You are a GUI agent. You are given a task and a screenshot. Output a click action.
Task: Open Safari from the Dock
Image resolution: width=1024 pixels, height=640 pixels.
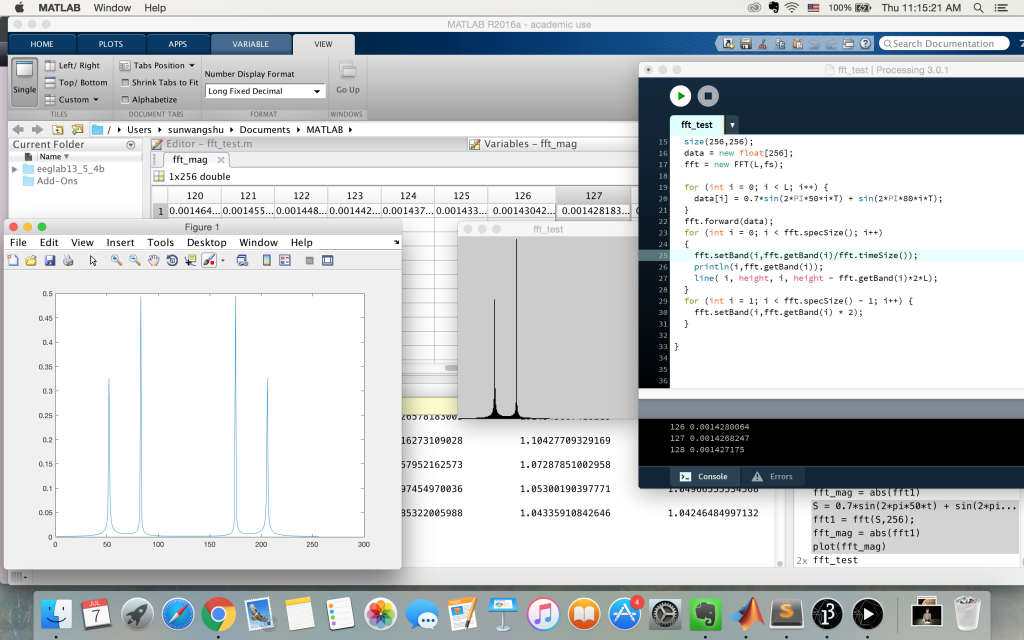pyautogui.click(x=178, y=615)
